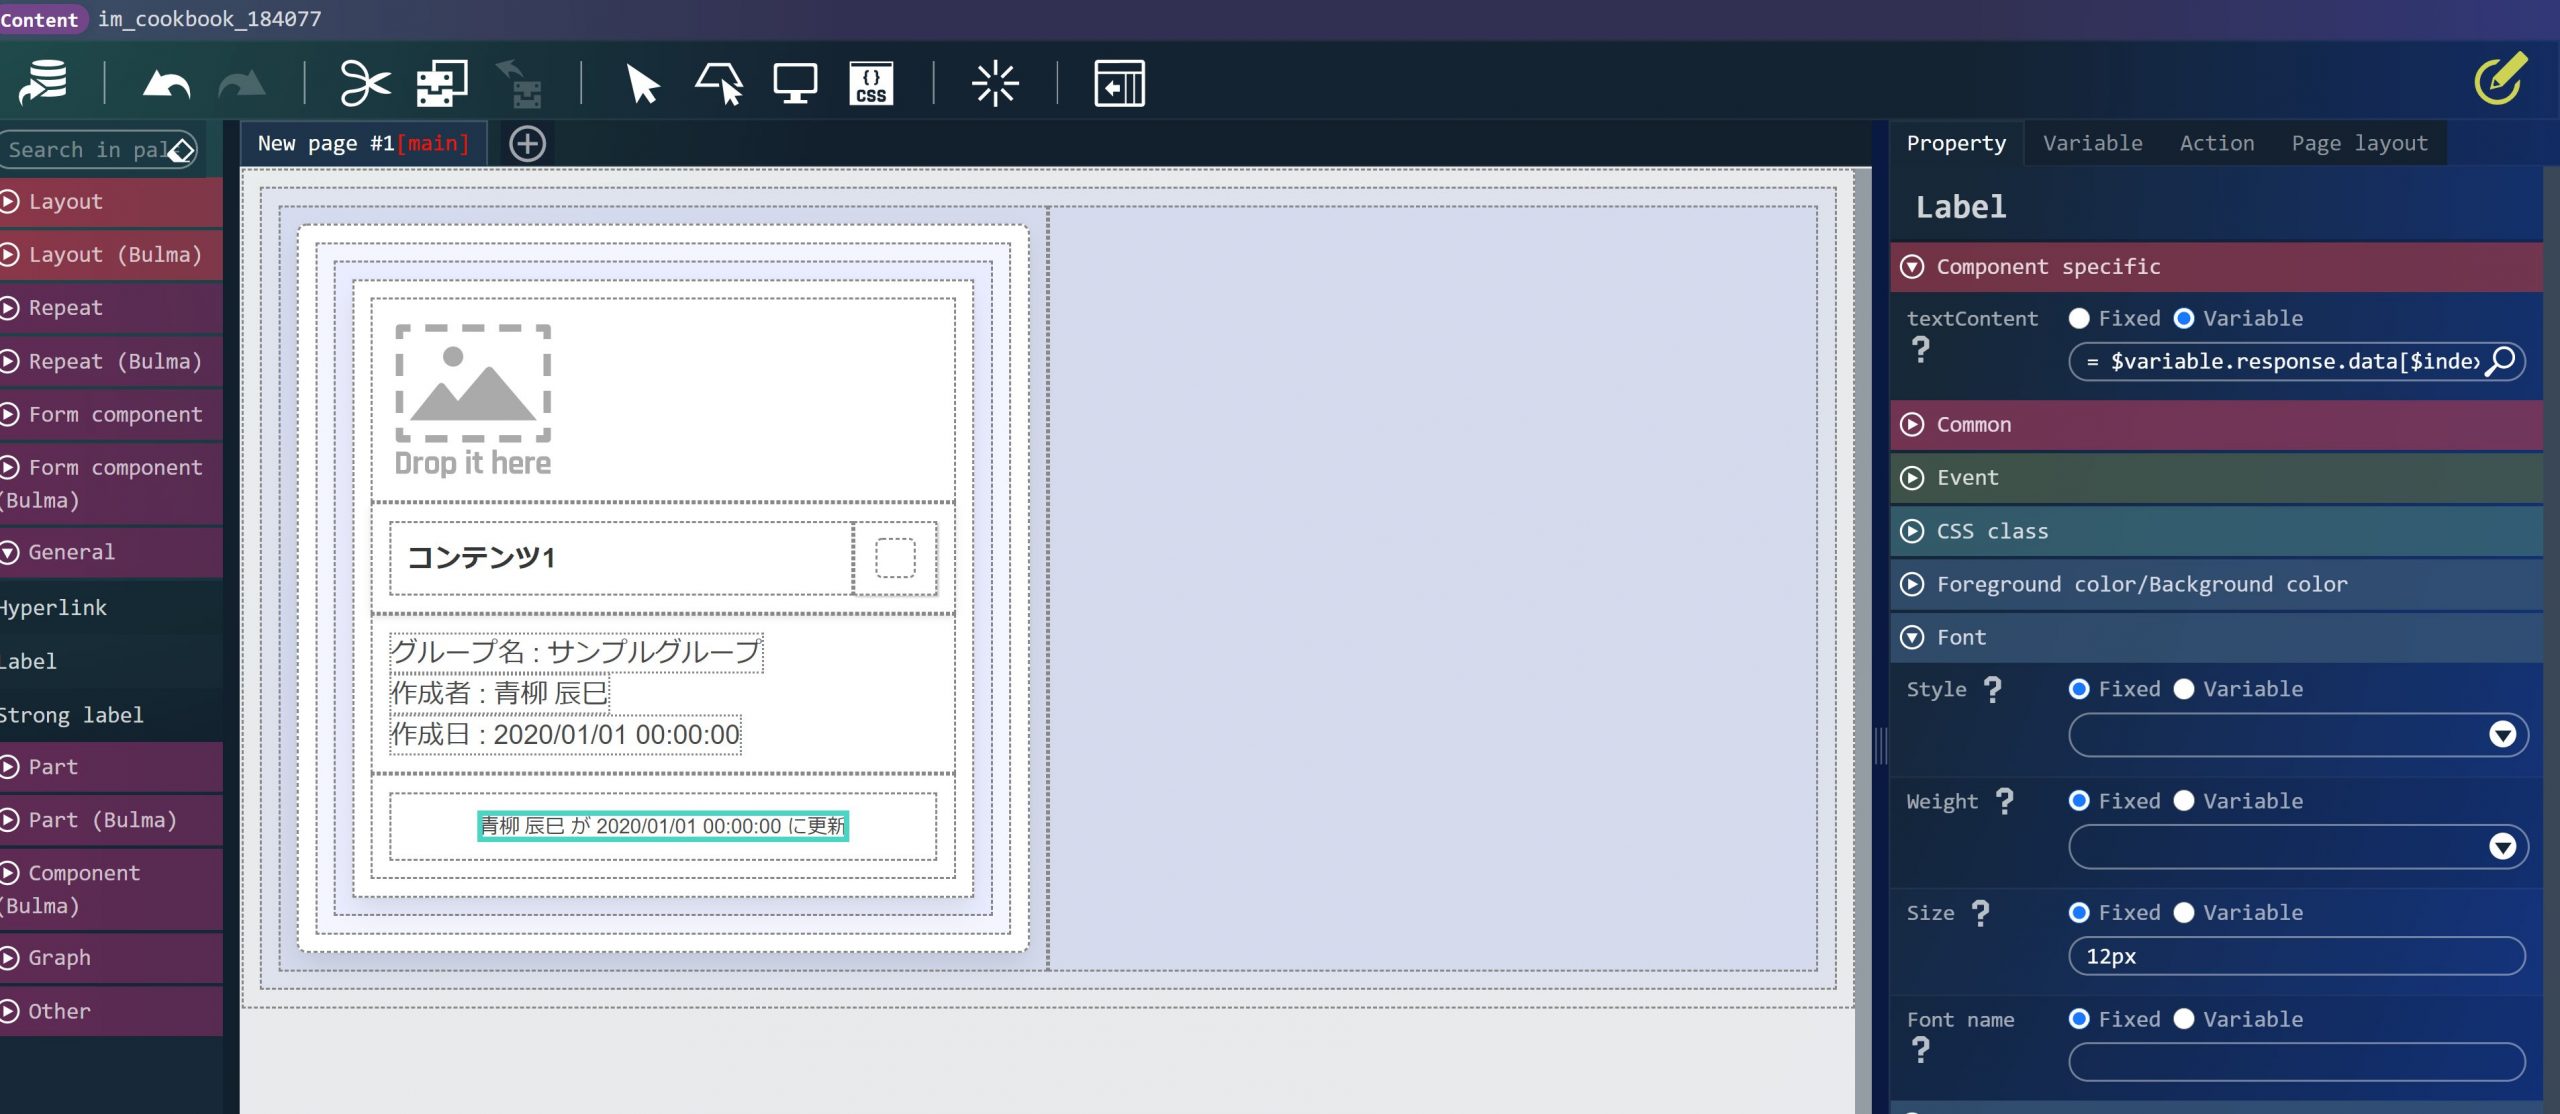
Task: Select Variable for font Style
Action: click(x=2184, y=689)
